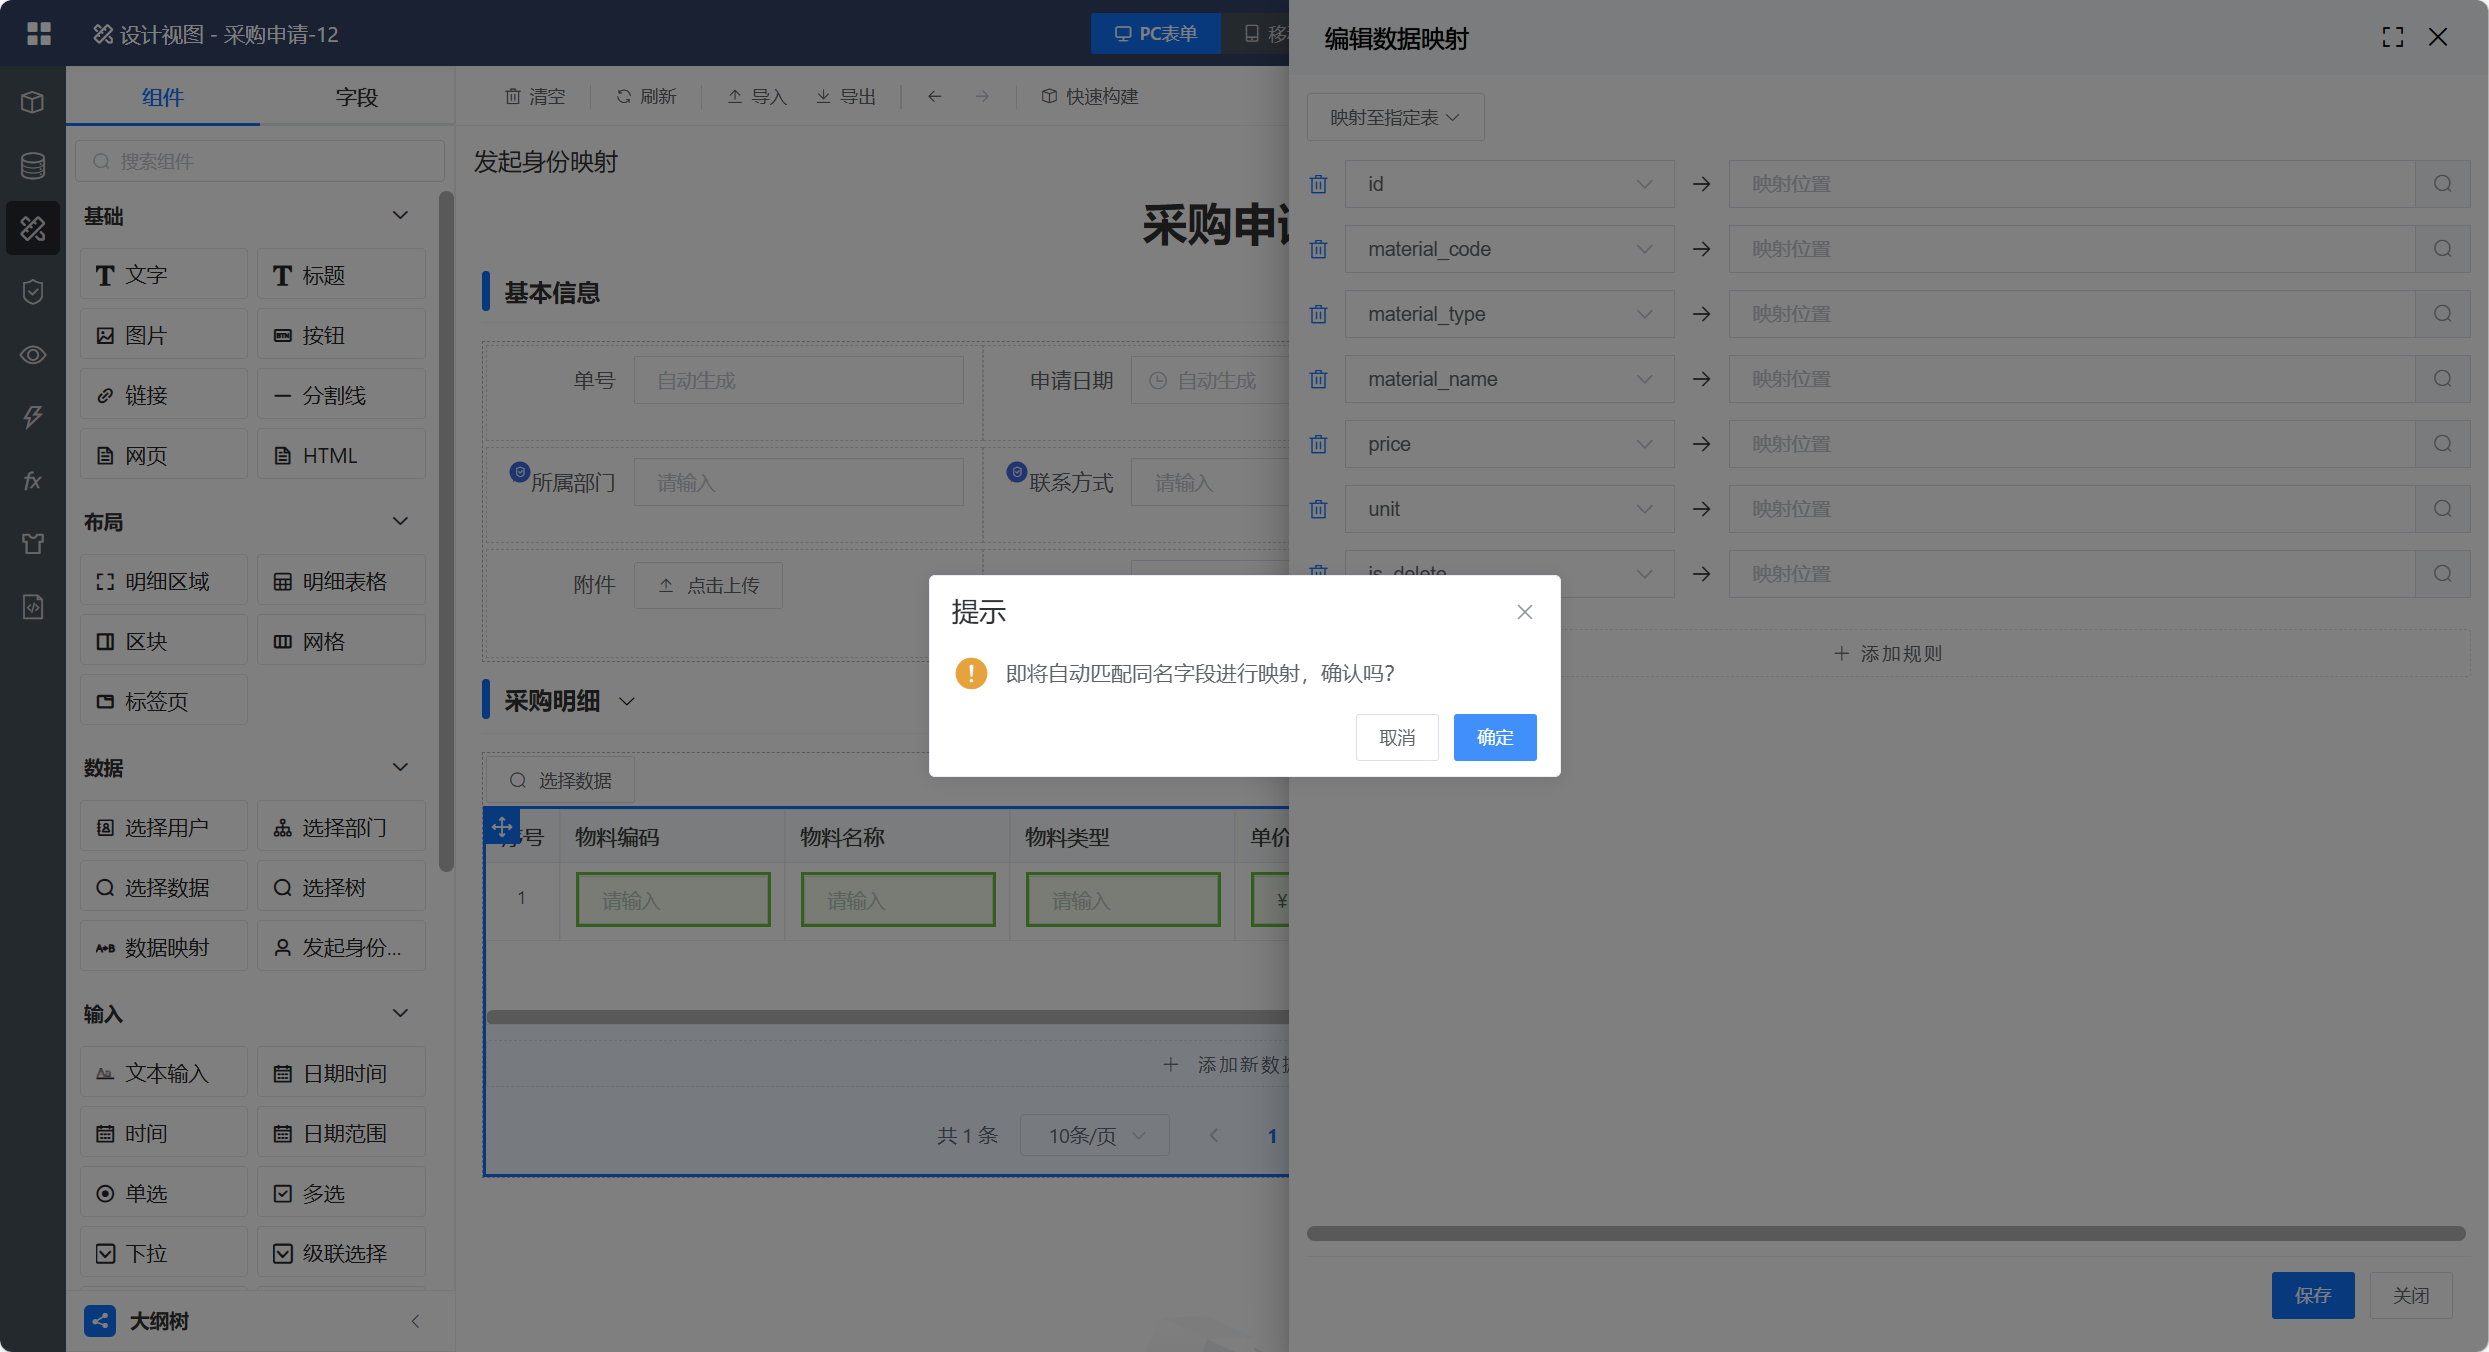This screenshot has height=1352, width=2489.
Task: Click the 映射位置 field for id row
Action: click(x=2070, y=184)
